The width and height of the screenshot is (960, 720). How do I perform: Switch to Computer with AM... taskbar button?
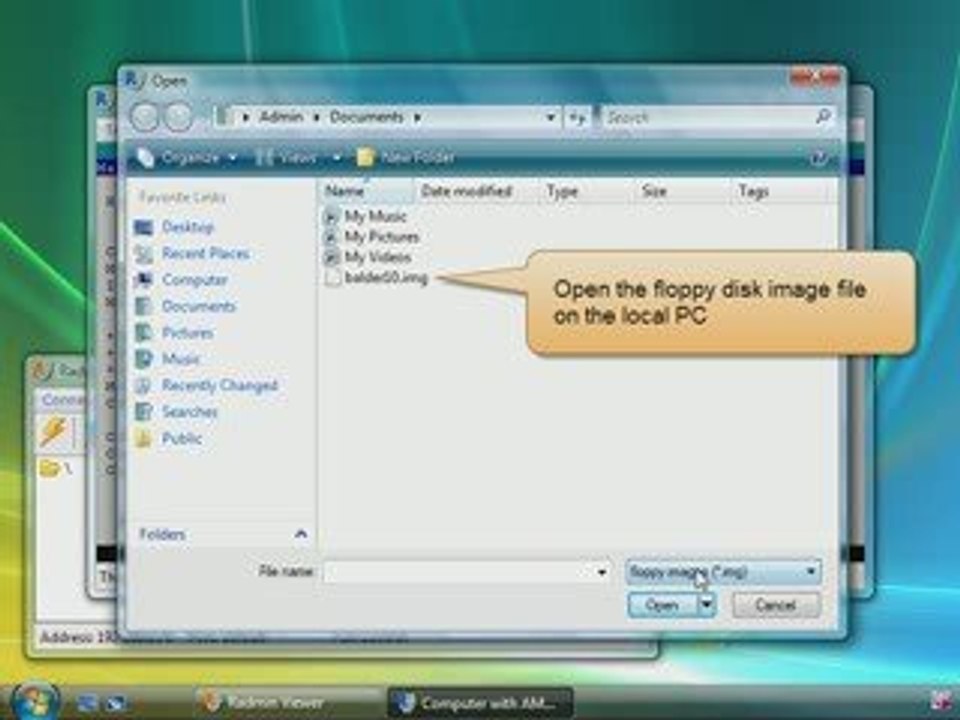480,702
